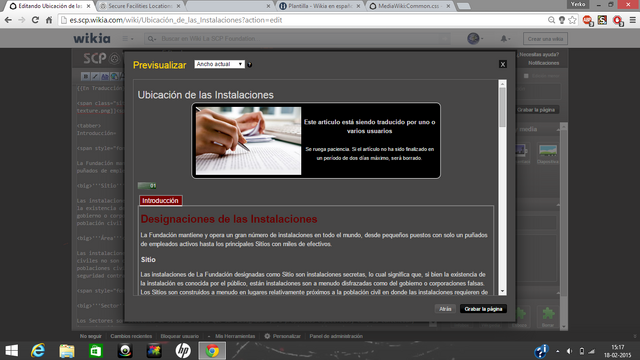Click the translation notice writing-hand image
The width and height of the screenshot is (640, 360).
point(249,141)
